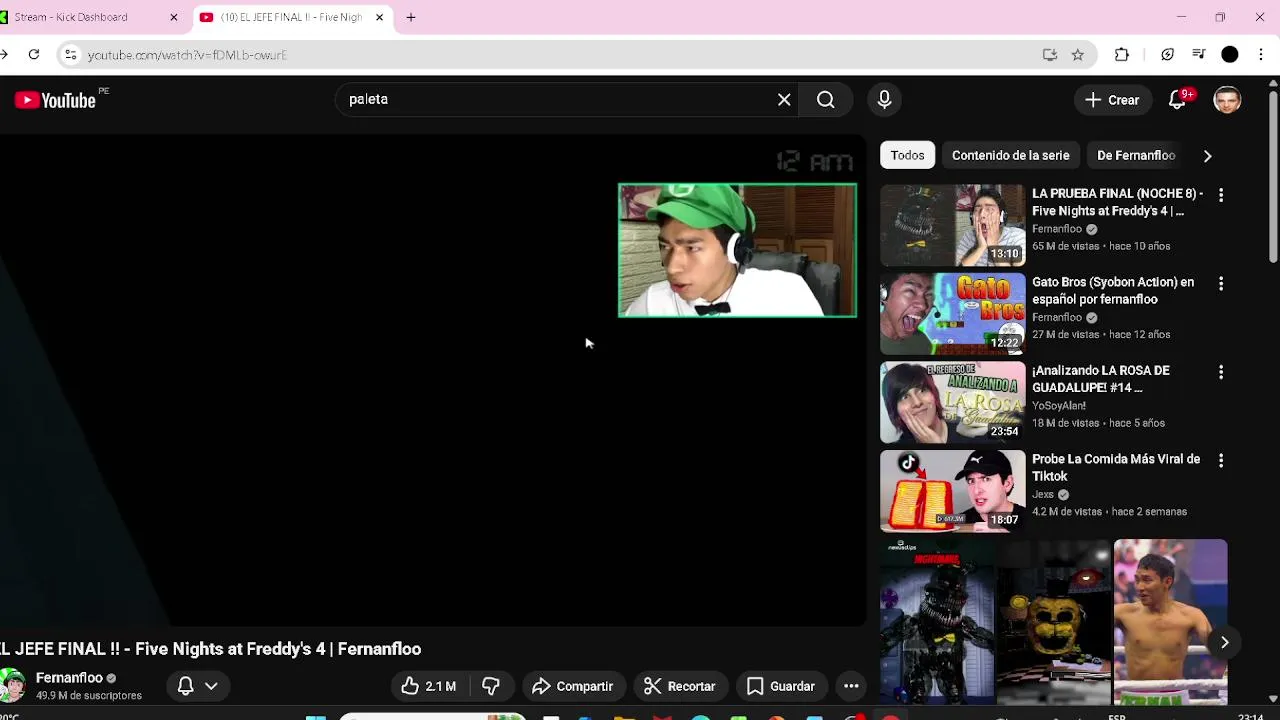The height and width of the screenshot is (720, 1280).
Task: Expand subscription options chevron beside bell
Action: 211,686
